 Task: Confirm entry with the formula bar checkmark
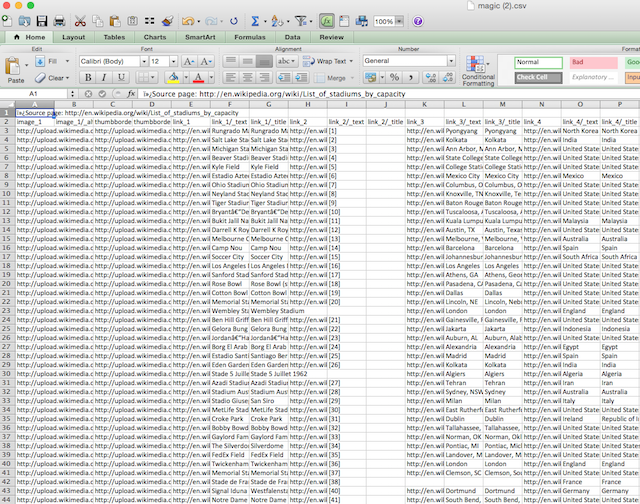coord(102,94)
